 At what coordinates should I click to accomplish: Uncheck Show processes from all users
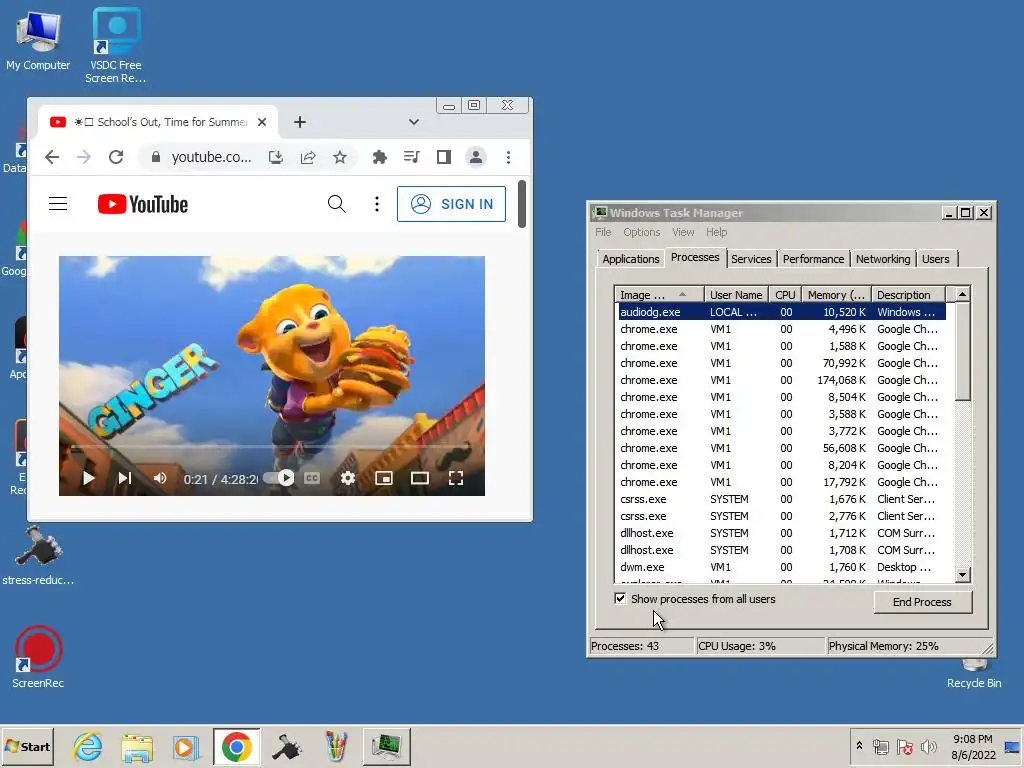point(620,599)
